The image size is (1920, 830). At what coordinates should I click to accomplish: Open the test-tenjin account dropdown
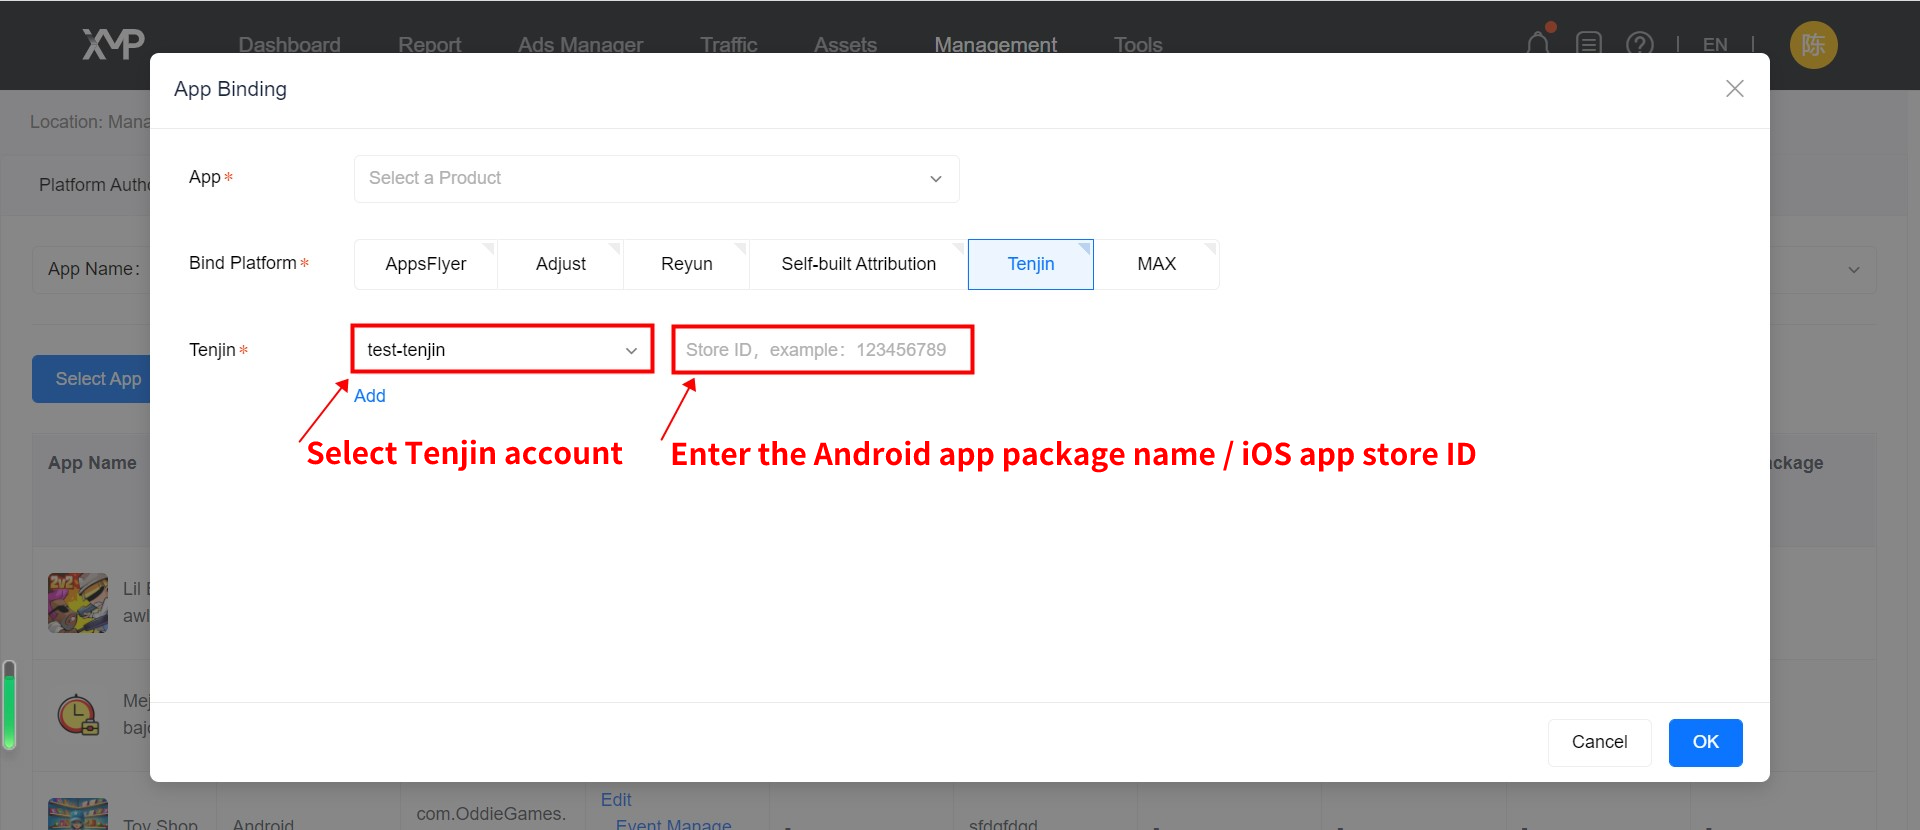pos(502,349)
